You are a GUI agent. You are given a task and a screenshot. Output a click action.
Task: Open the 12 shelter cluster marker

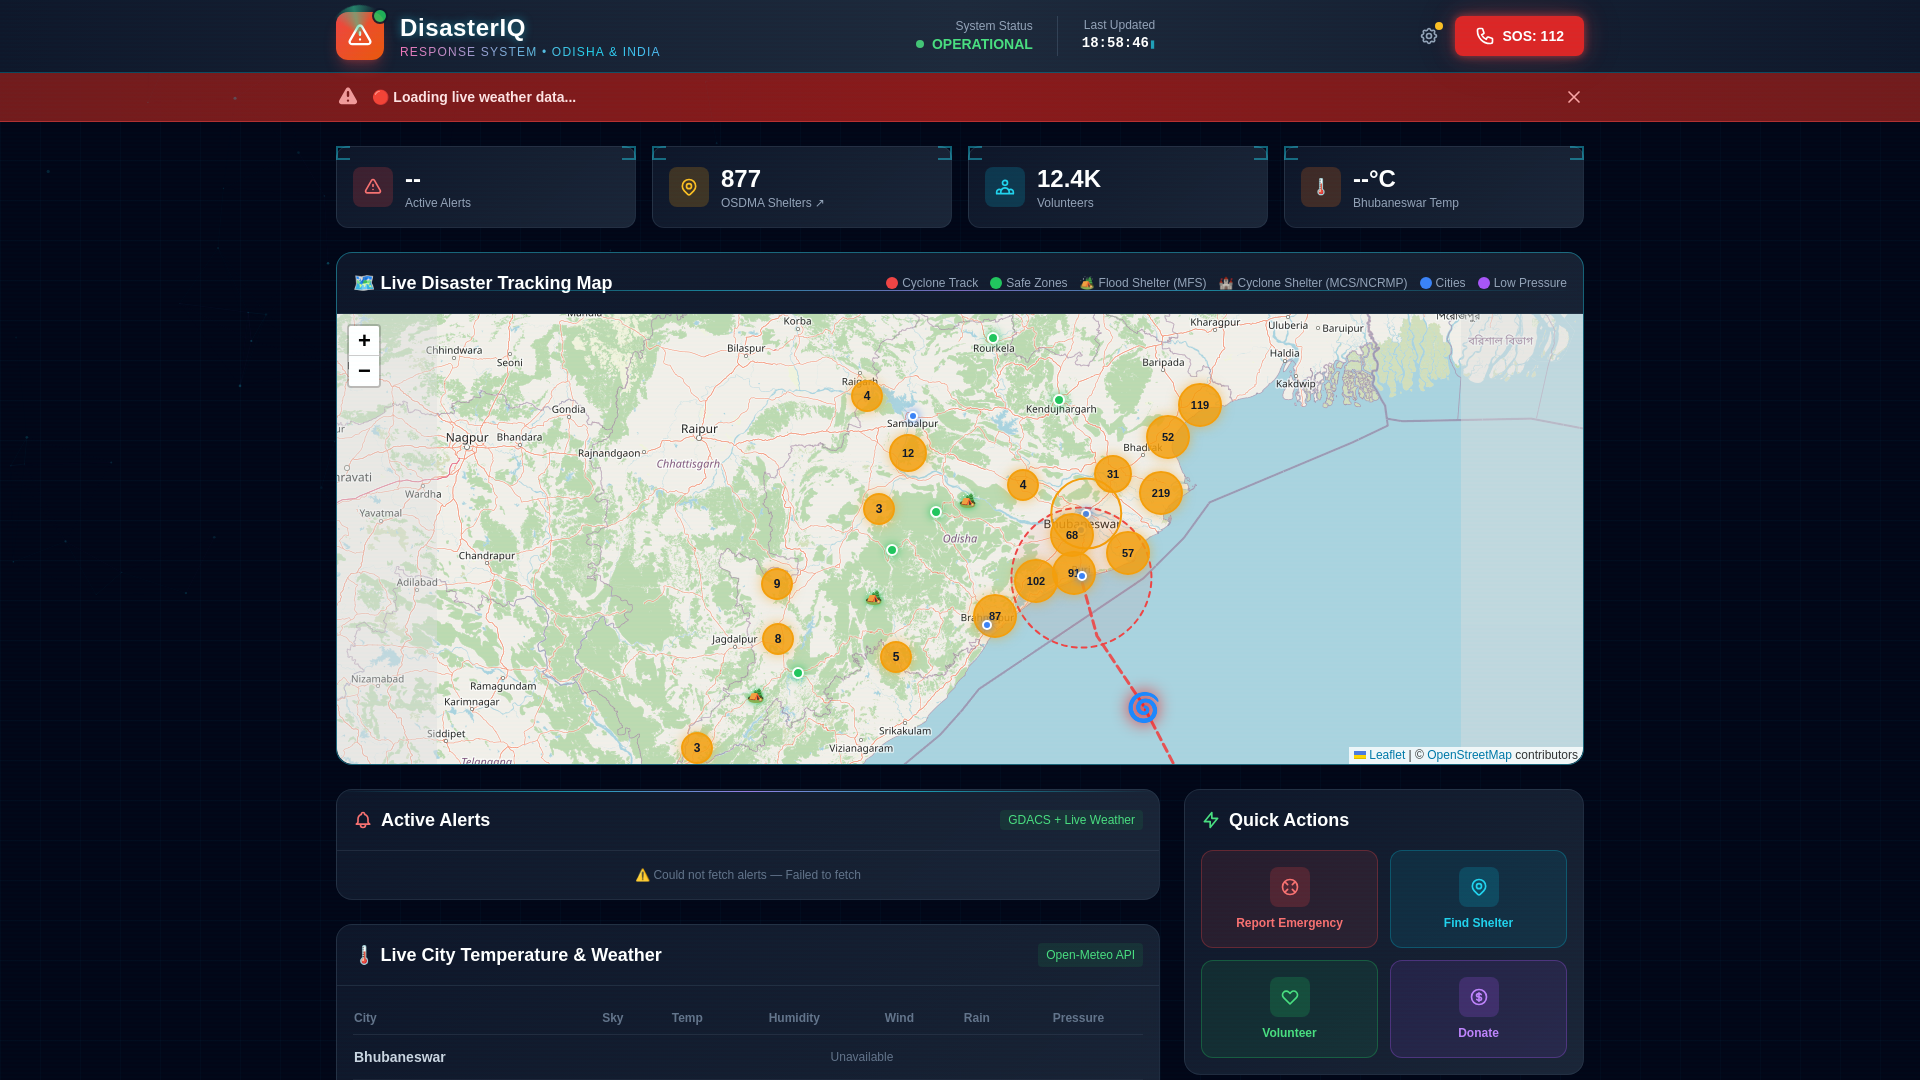point(908,453)
